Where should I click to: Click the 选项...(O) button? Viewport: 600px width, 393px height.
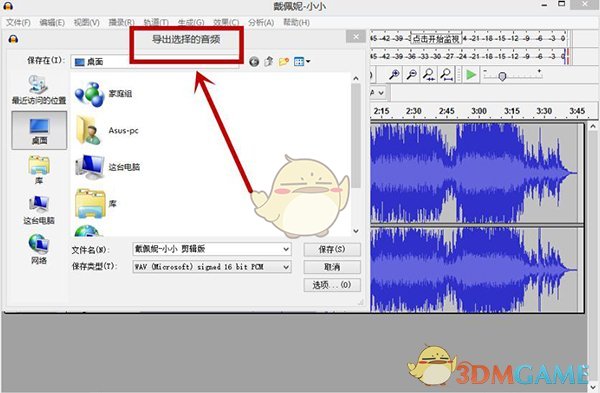pos(332,285)
